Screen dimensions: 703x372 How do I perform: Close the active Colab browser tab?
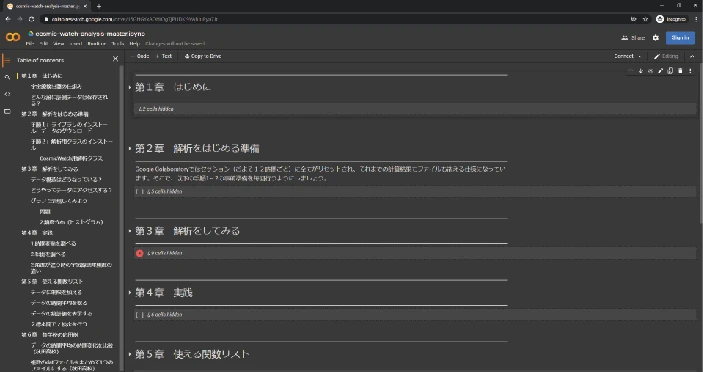85,6
